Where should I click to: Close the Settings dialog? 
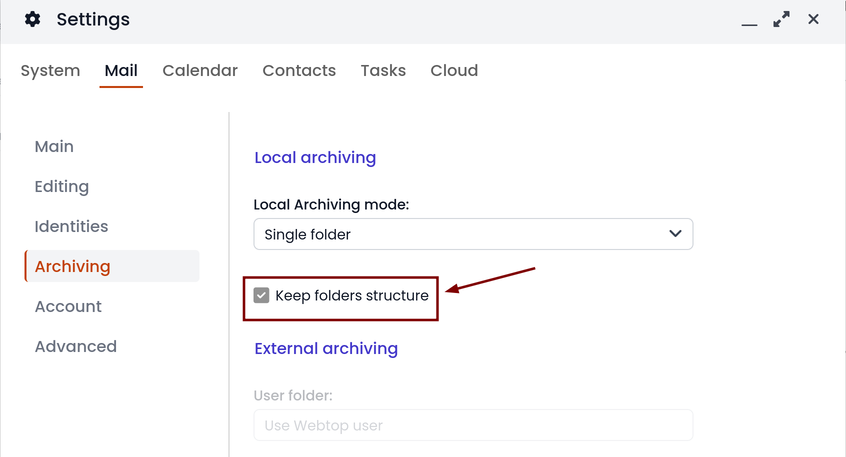point(813,19)
